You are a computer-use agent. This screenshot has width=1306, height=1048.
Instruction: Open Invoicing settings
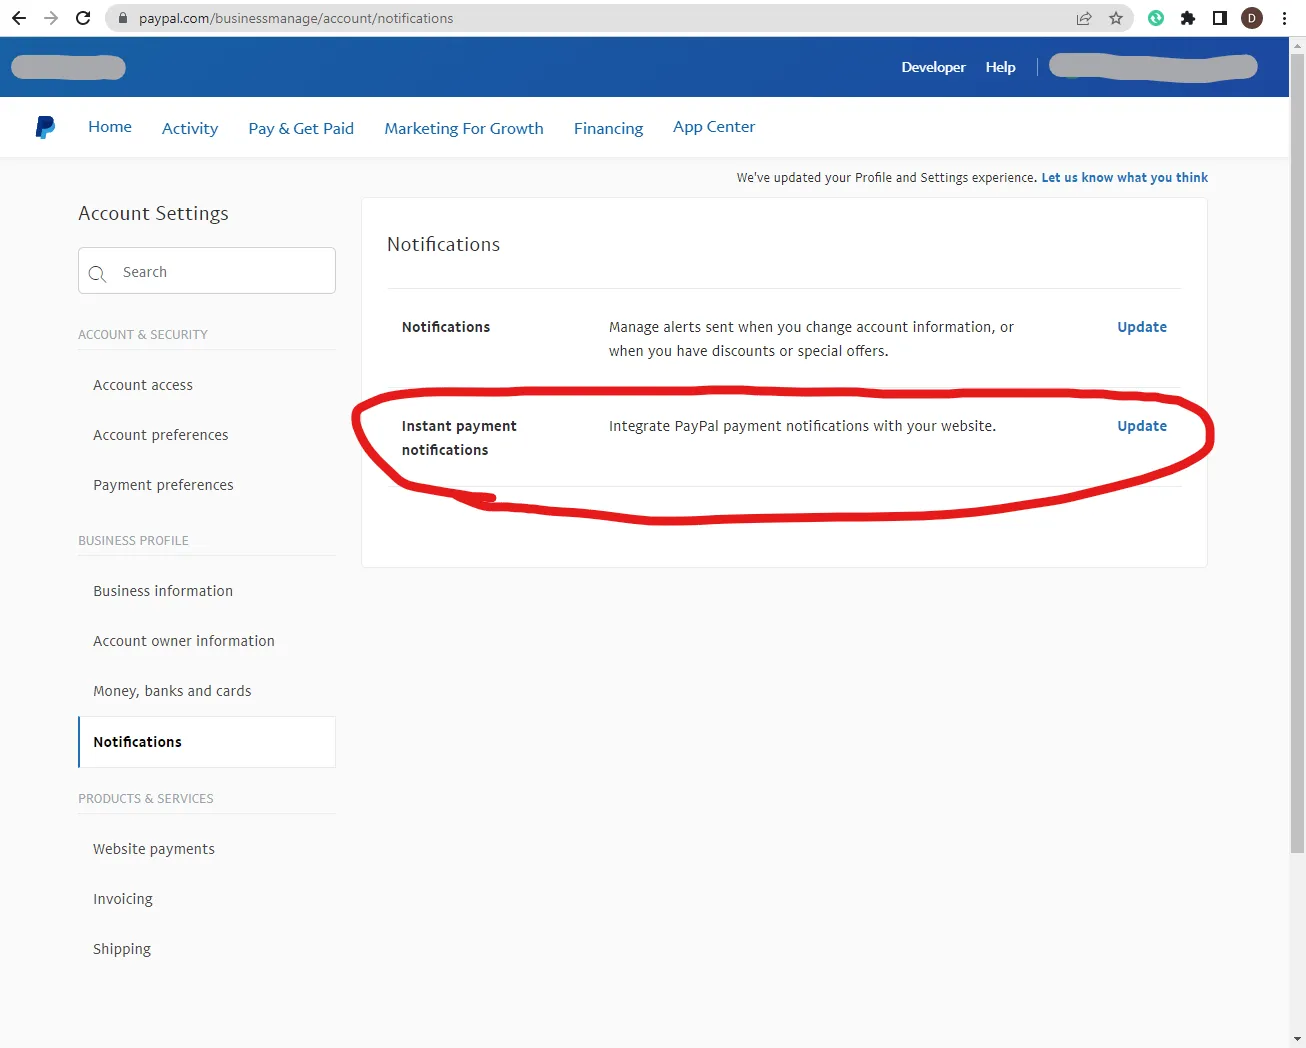coord(123,899)
